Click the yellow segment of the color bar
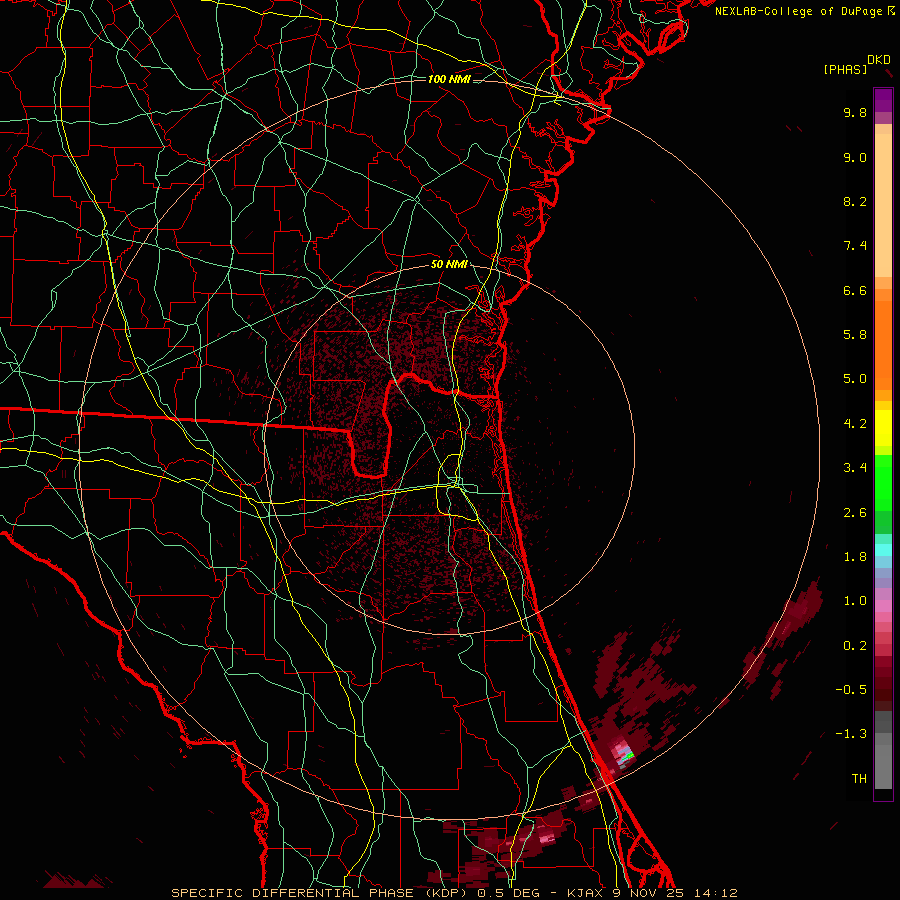The height and width of the screenshot is (900, 900). pyautogui.click(x=883, y=428)
